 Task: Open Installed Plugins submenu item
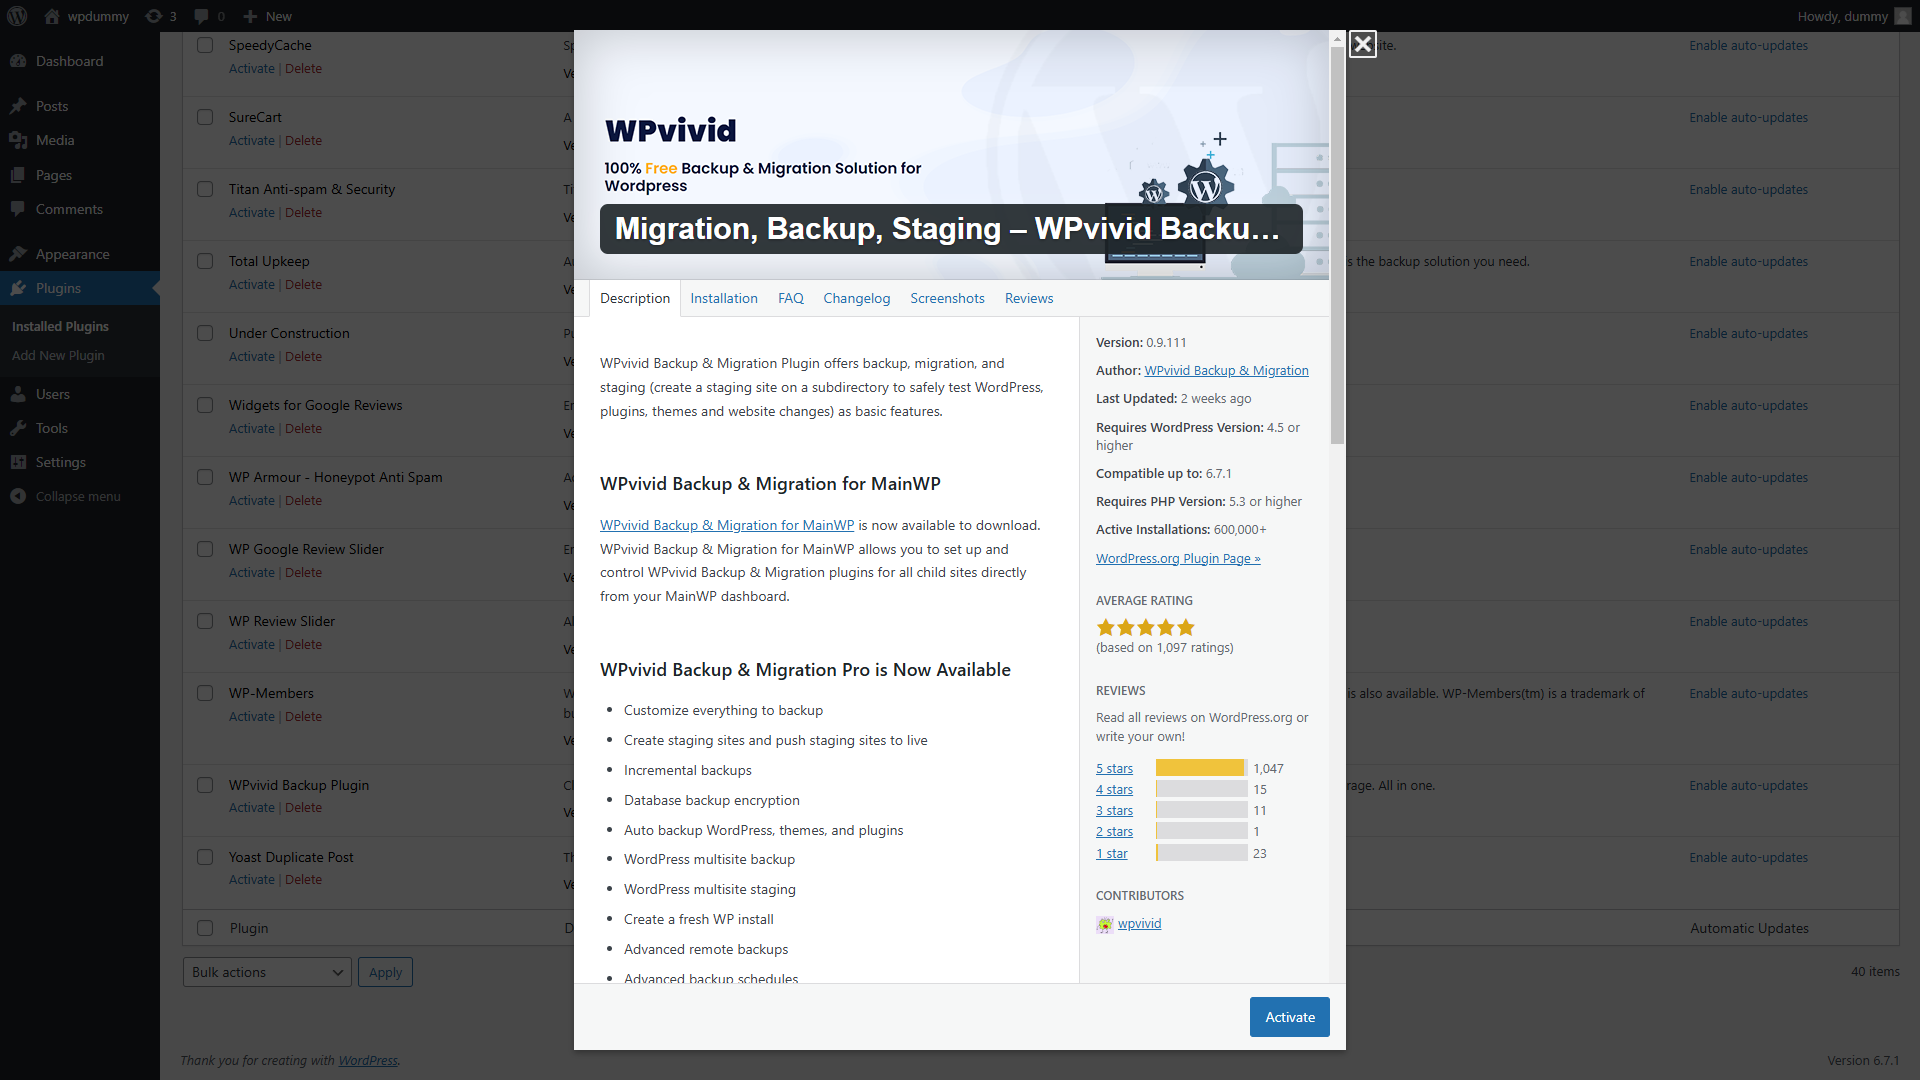click(x=60, y=327)
